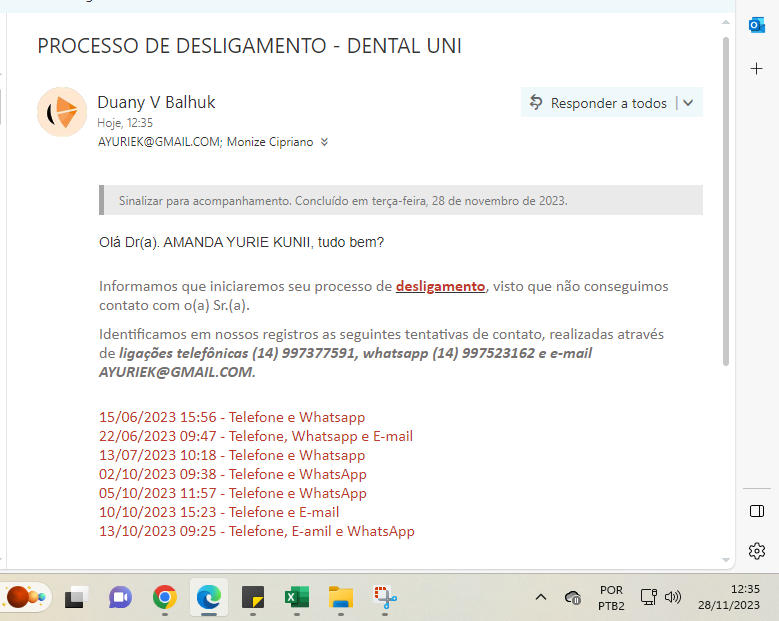
Task: Click the underlined desligamento link
Action: coord(440,286)
